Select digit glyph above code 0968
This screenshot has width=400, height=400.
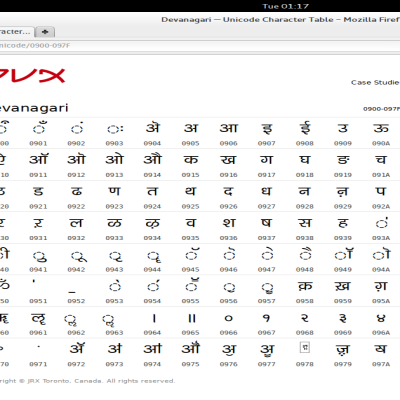point(305,318)
